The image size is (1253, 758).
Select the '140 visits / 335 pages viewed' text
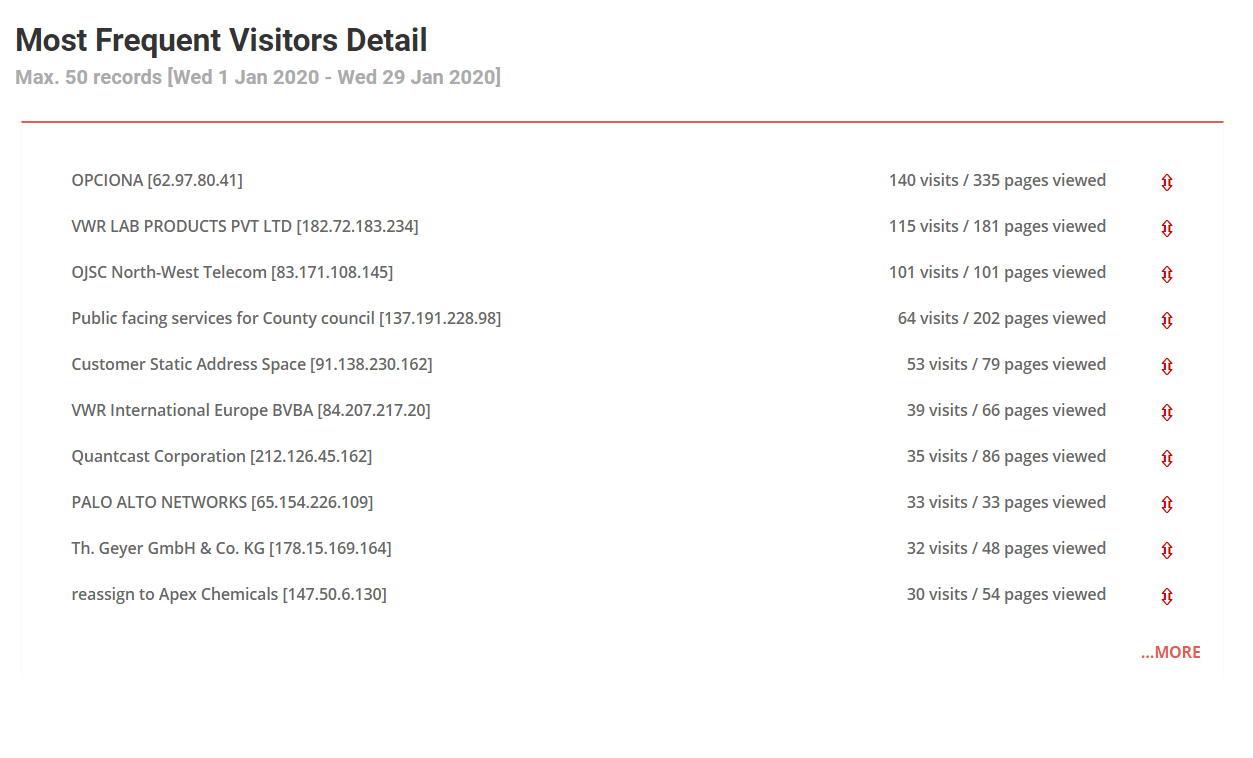[x=997, y=180]
